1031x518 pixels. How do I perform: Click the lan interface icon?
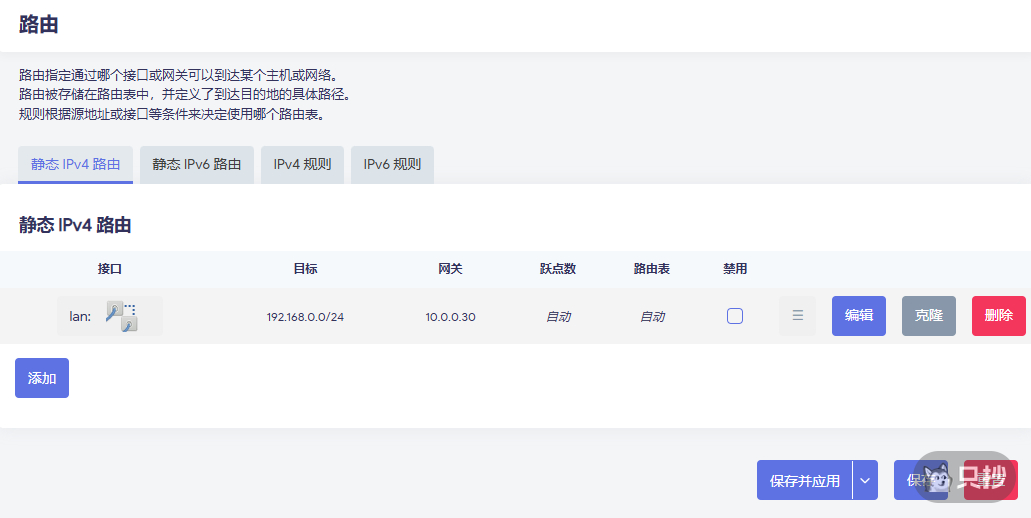pyautogui.click(x=122, y=316)
